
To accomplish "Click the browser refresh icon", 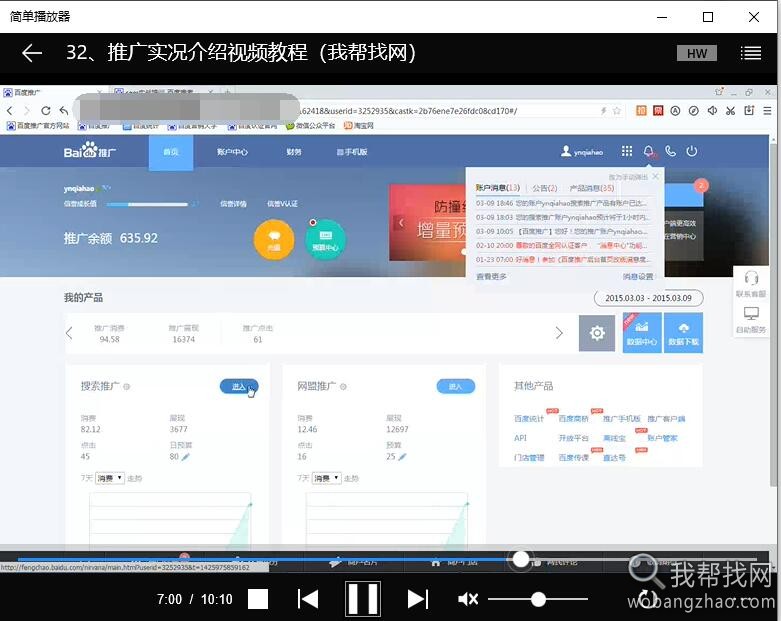I will coord(45,111).
